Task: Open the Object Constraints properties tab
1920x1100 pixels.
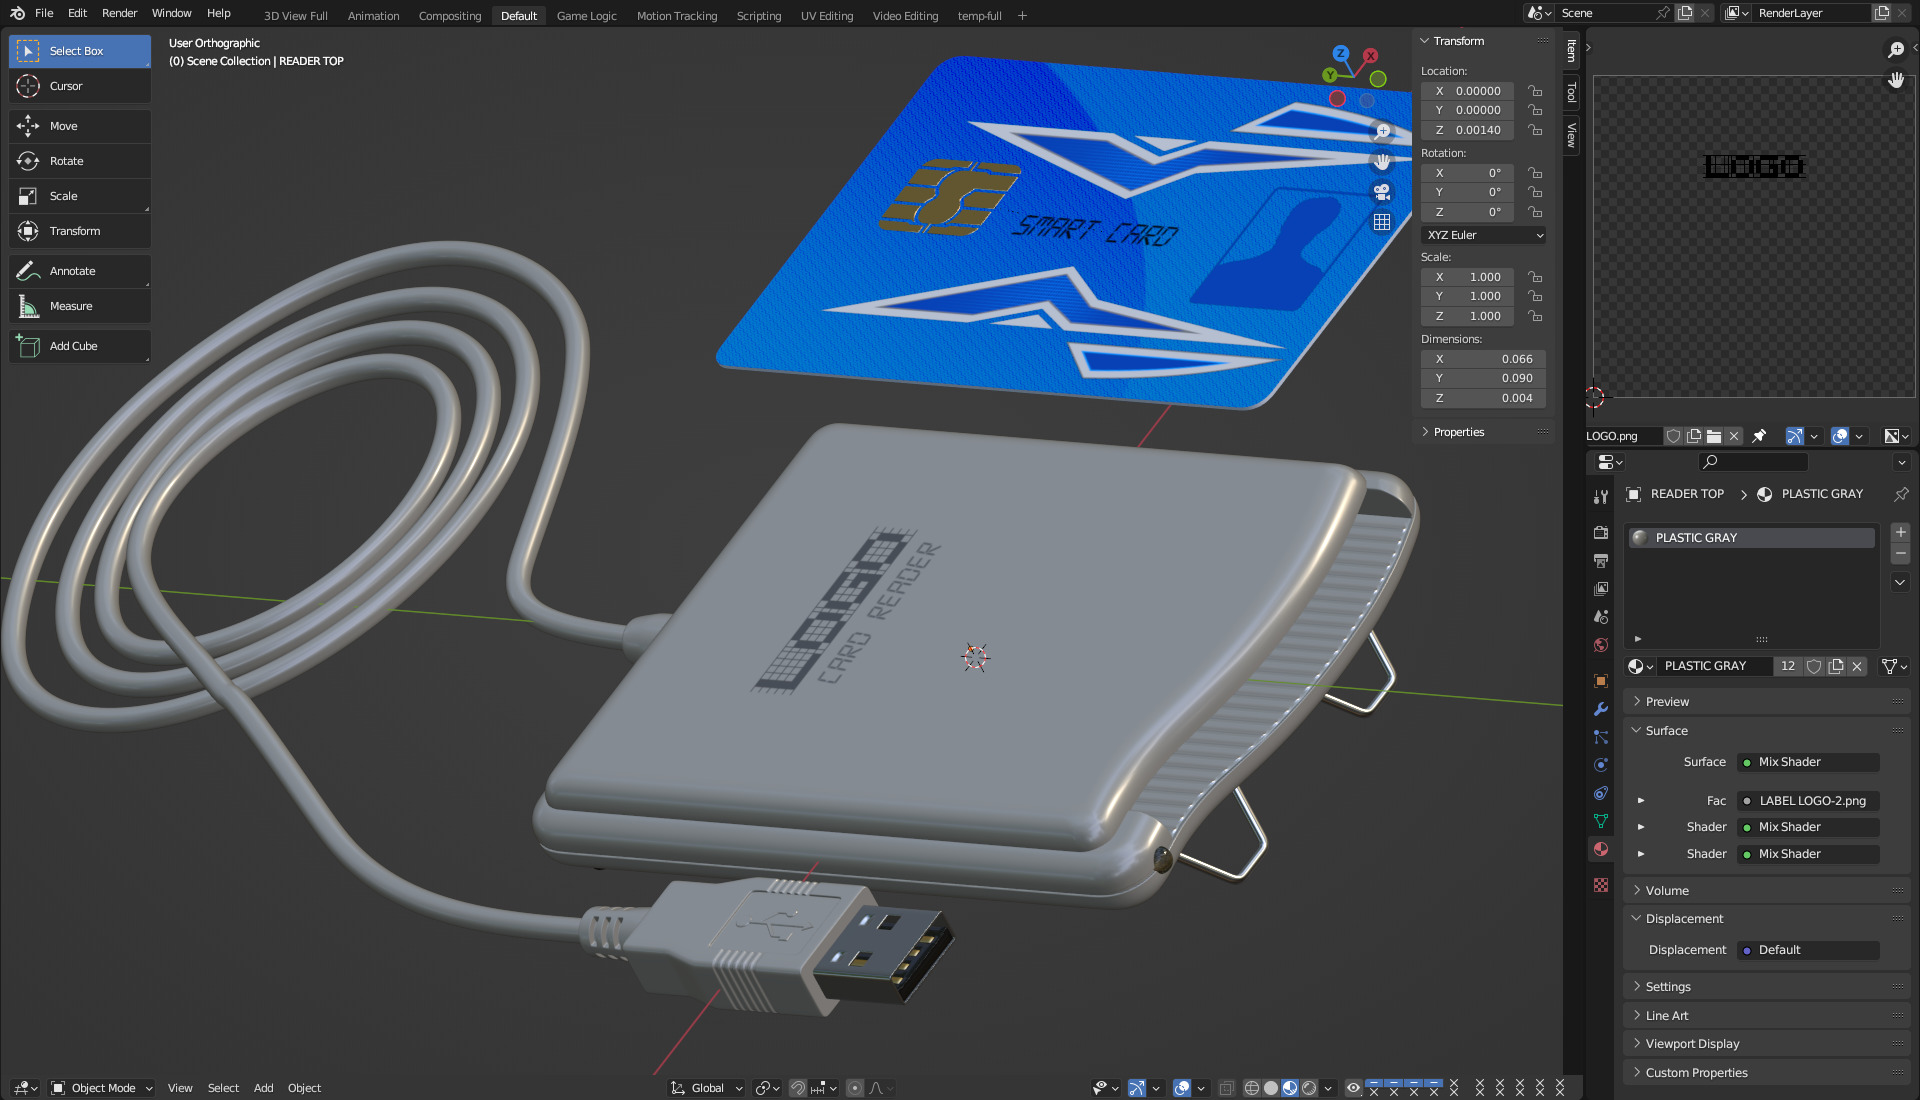Action: coord(1601,793)
